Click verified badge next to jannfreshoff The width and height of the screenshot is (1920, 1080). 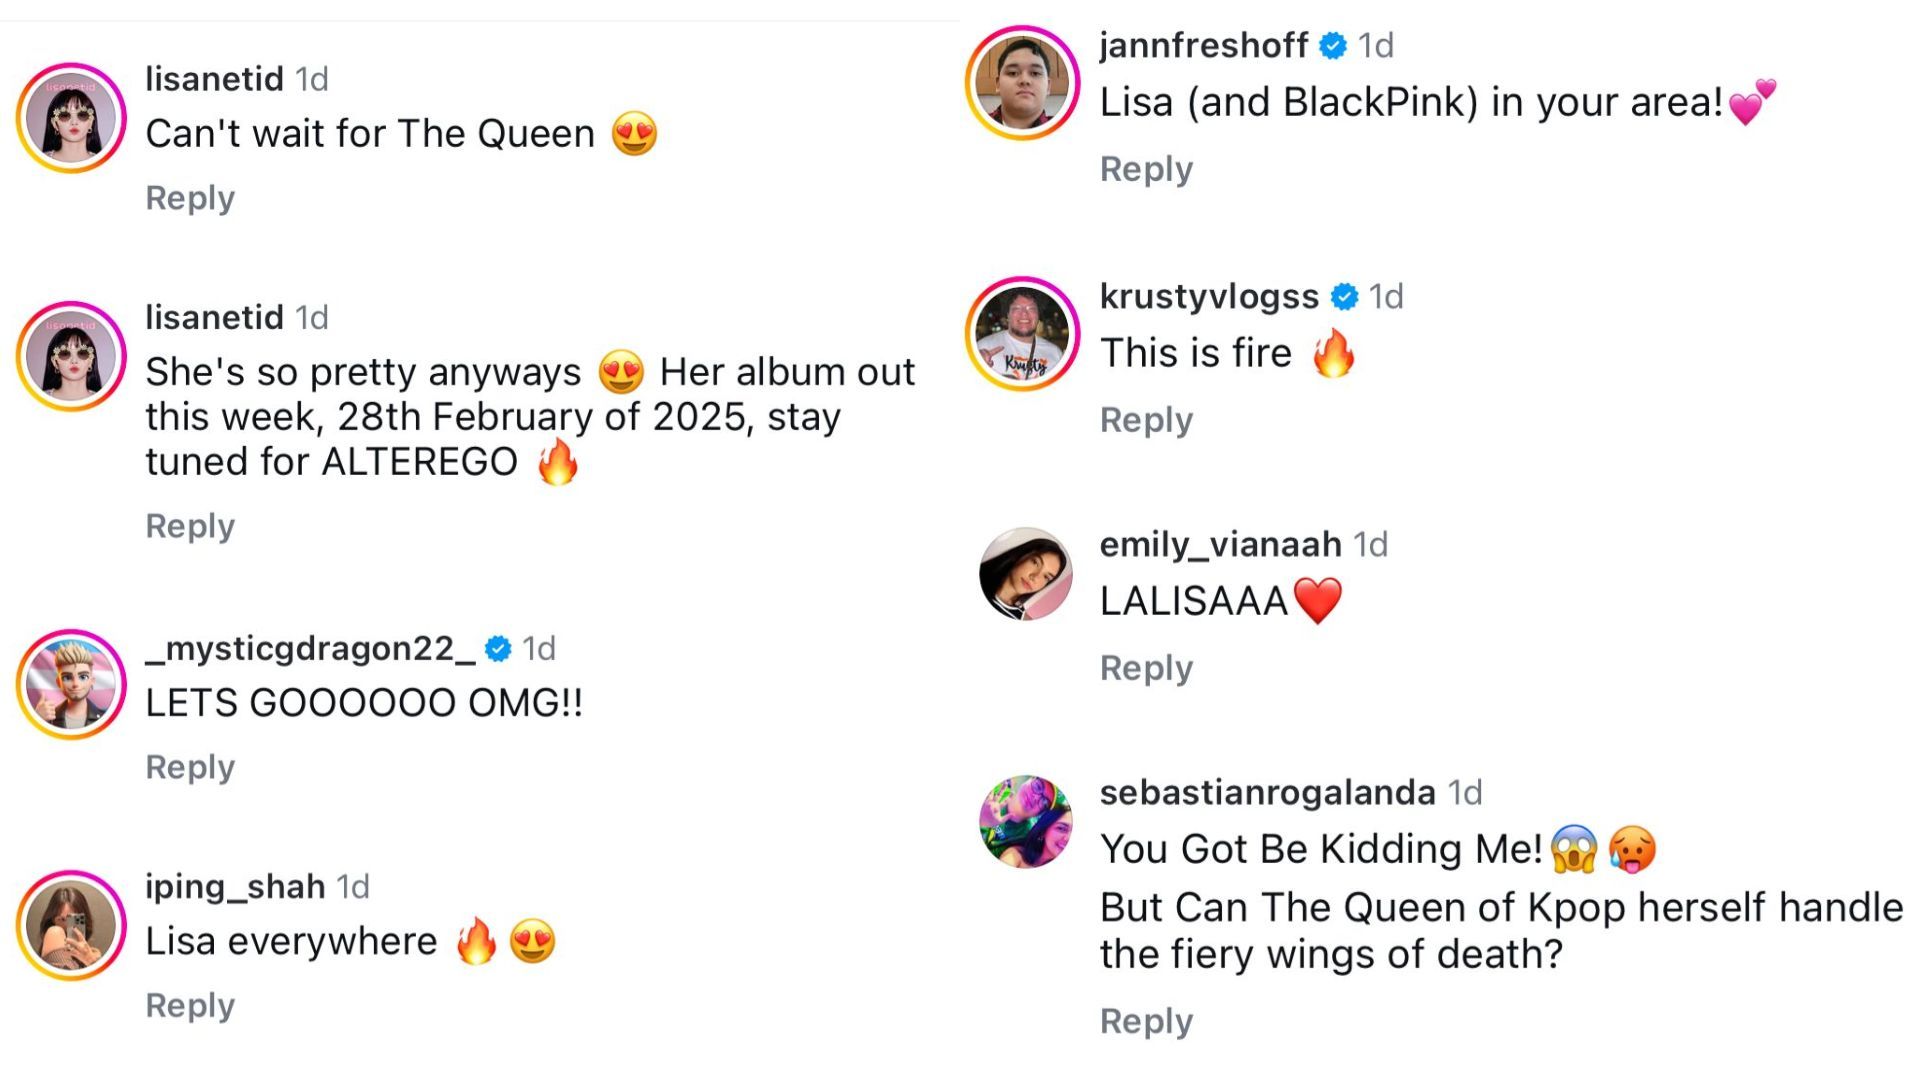pyautogui.click(x=1333, y=46)
